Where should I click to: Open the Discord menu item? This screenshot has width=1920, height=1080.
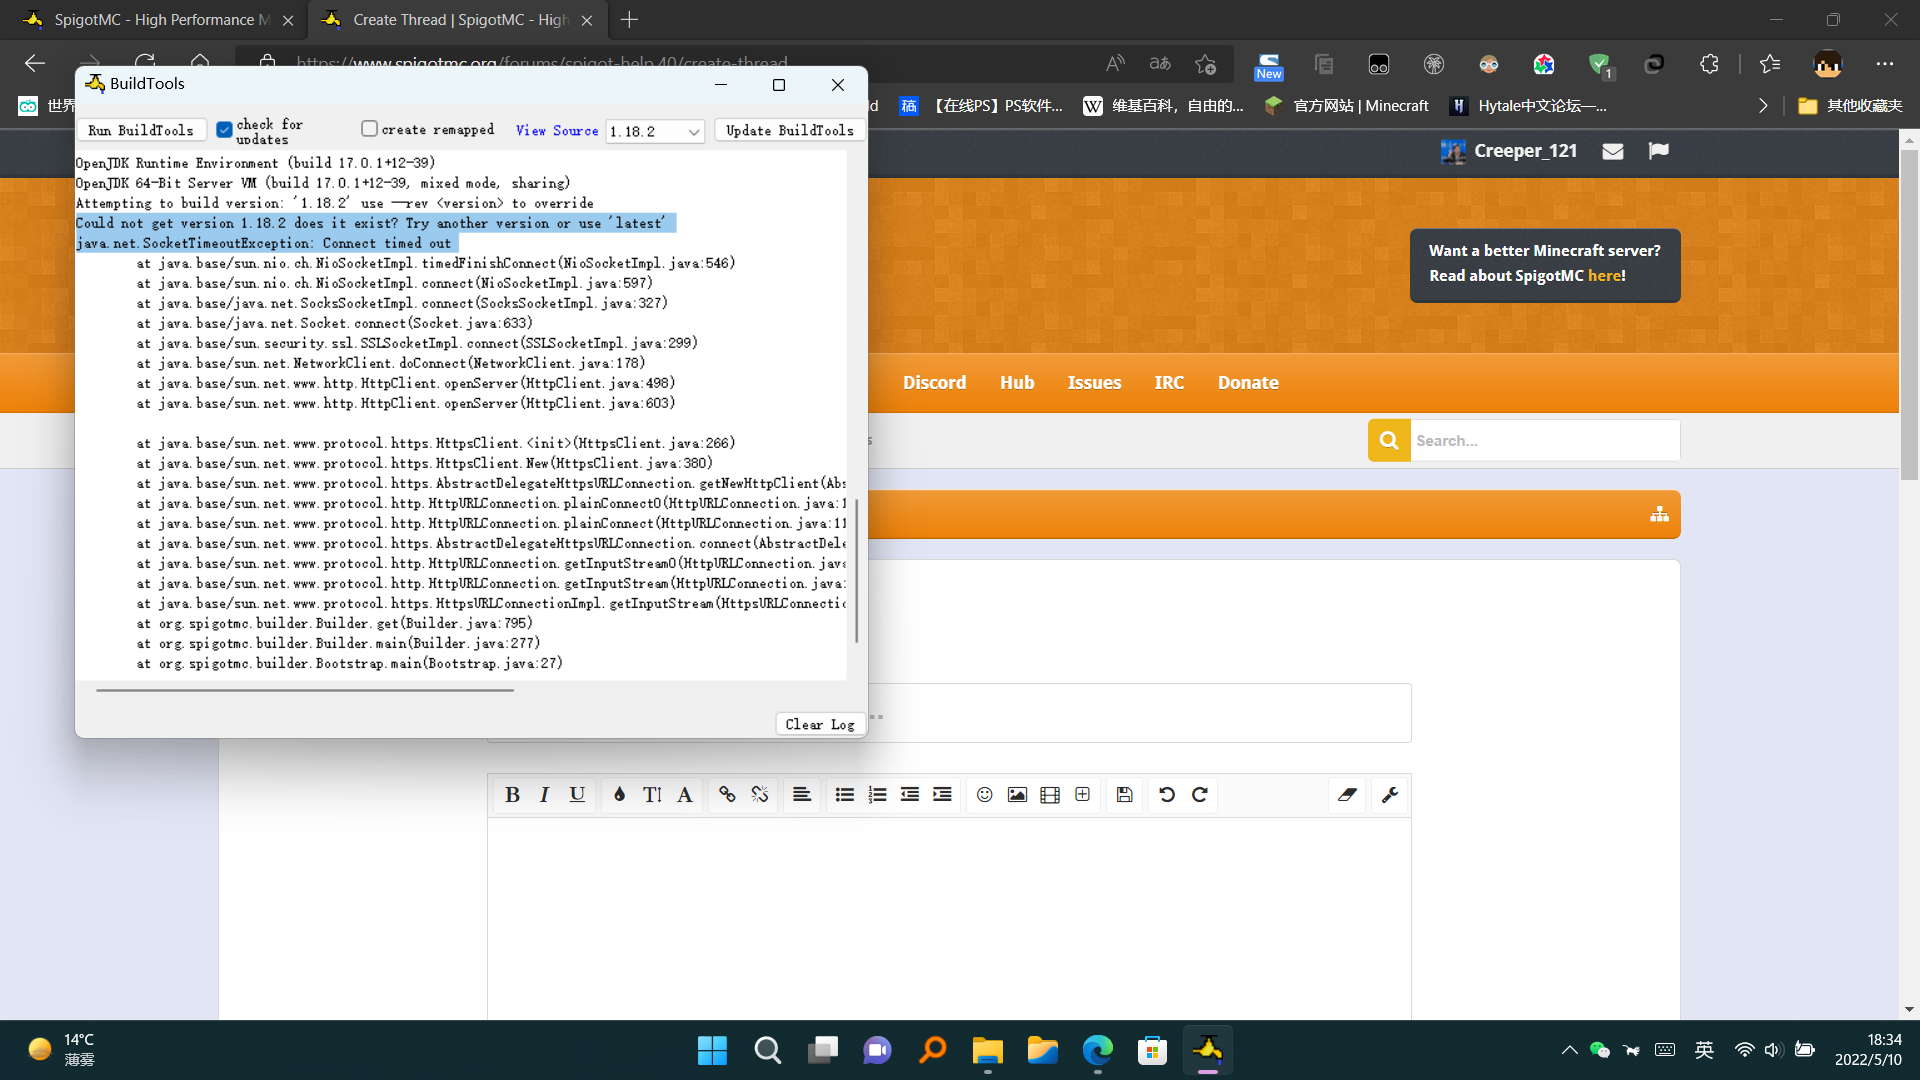click(934, 382)
